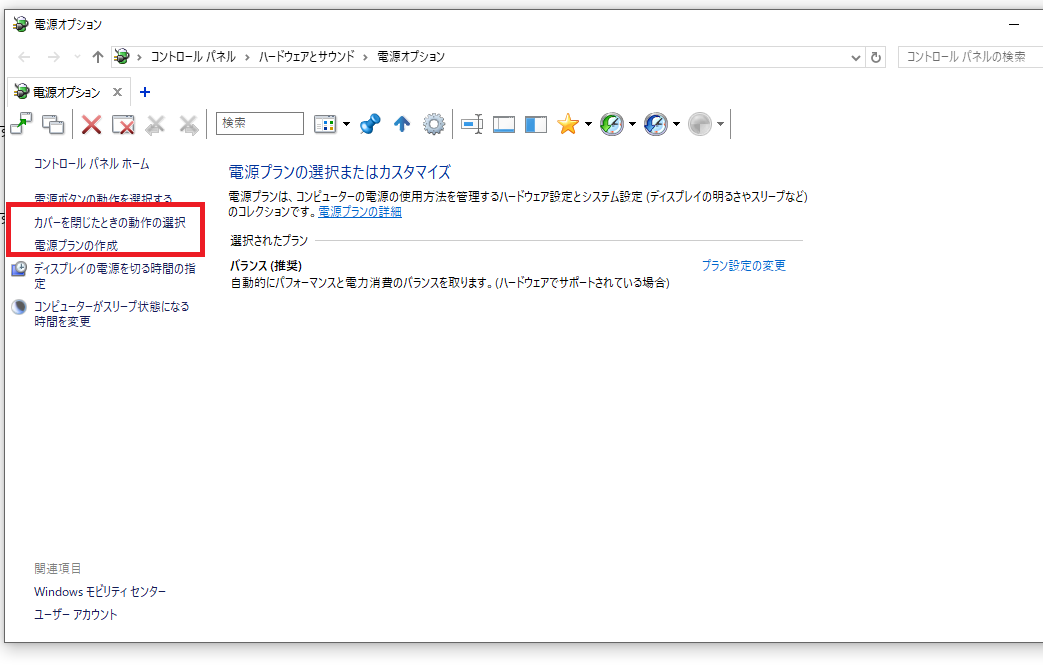Open recent locations dropdown arrow
Image resolution: width=1043 pixels, height=667 pixels.
pos(77,57)
